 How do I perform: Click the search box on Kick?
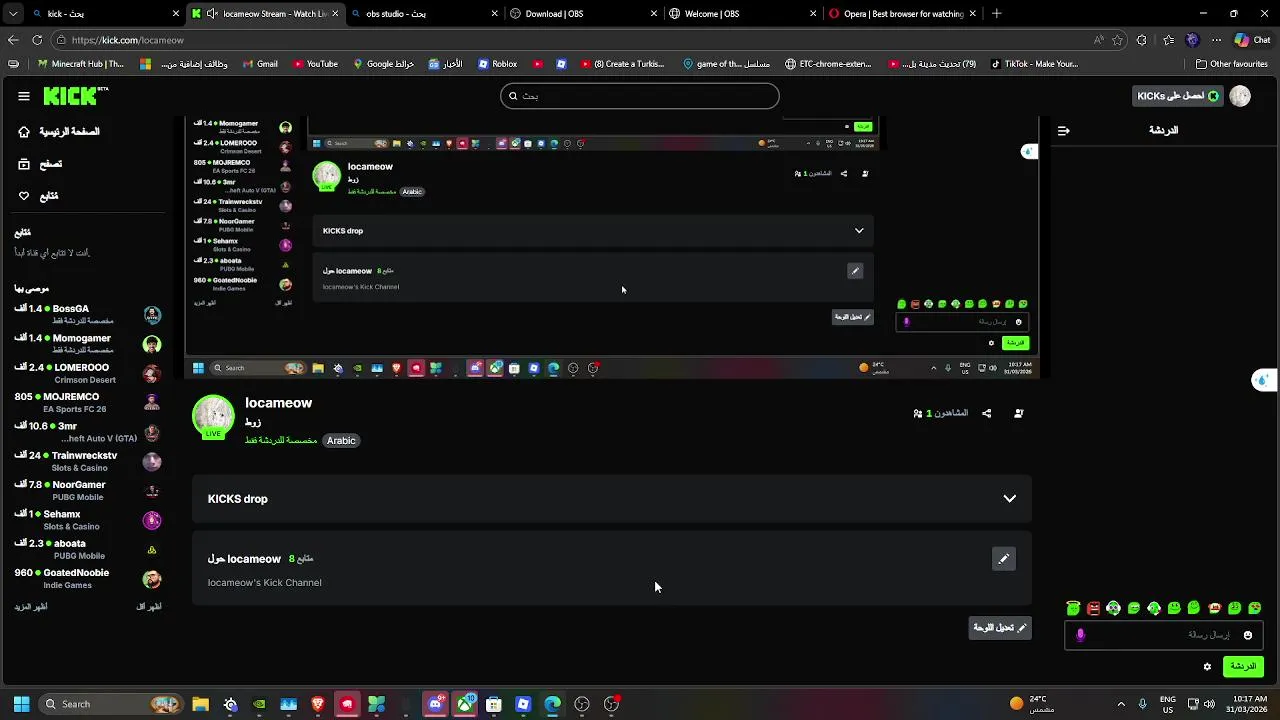tap(640, 96)
